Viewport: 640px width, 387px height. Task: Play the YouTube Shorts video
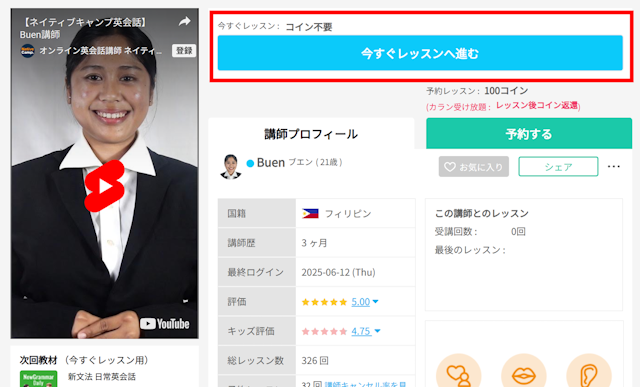(104, 186)
